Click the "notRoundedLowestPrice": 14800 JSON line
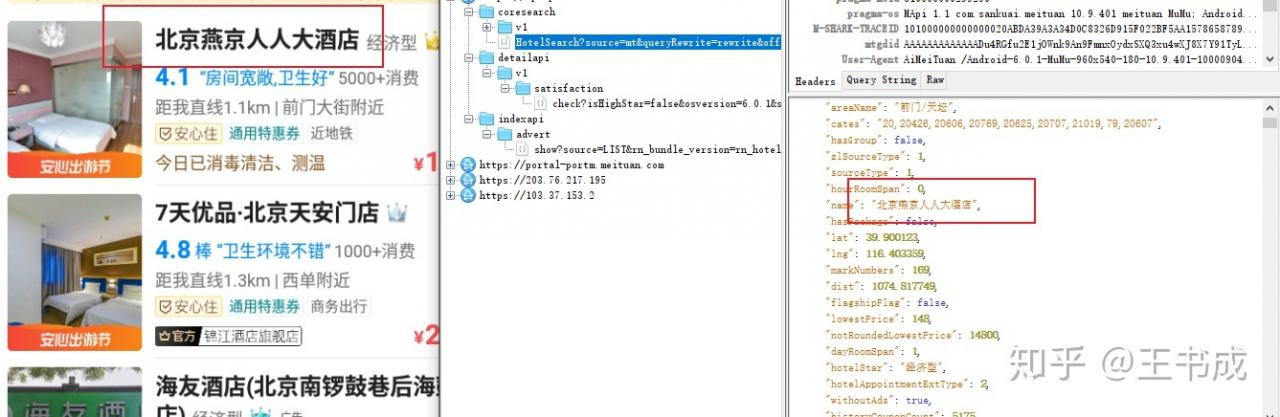 click(912, 335)
